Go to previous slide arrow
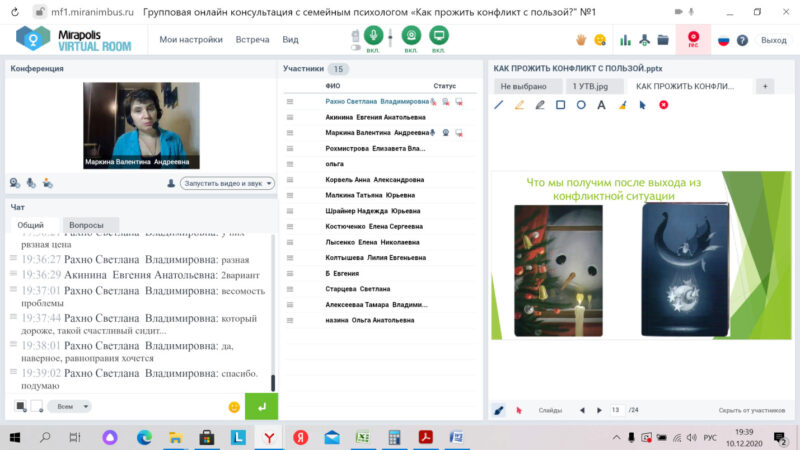800x450 pixels. point(582,410)
